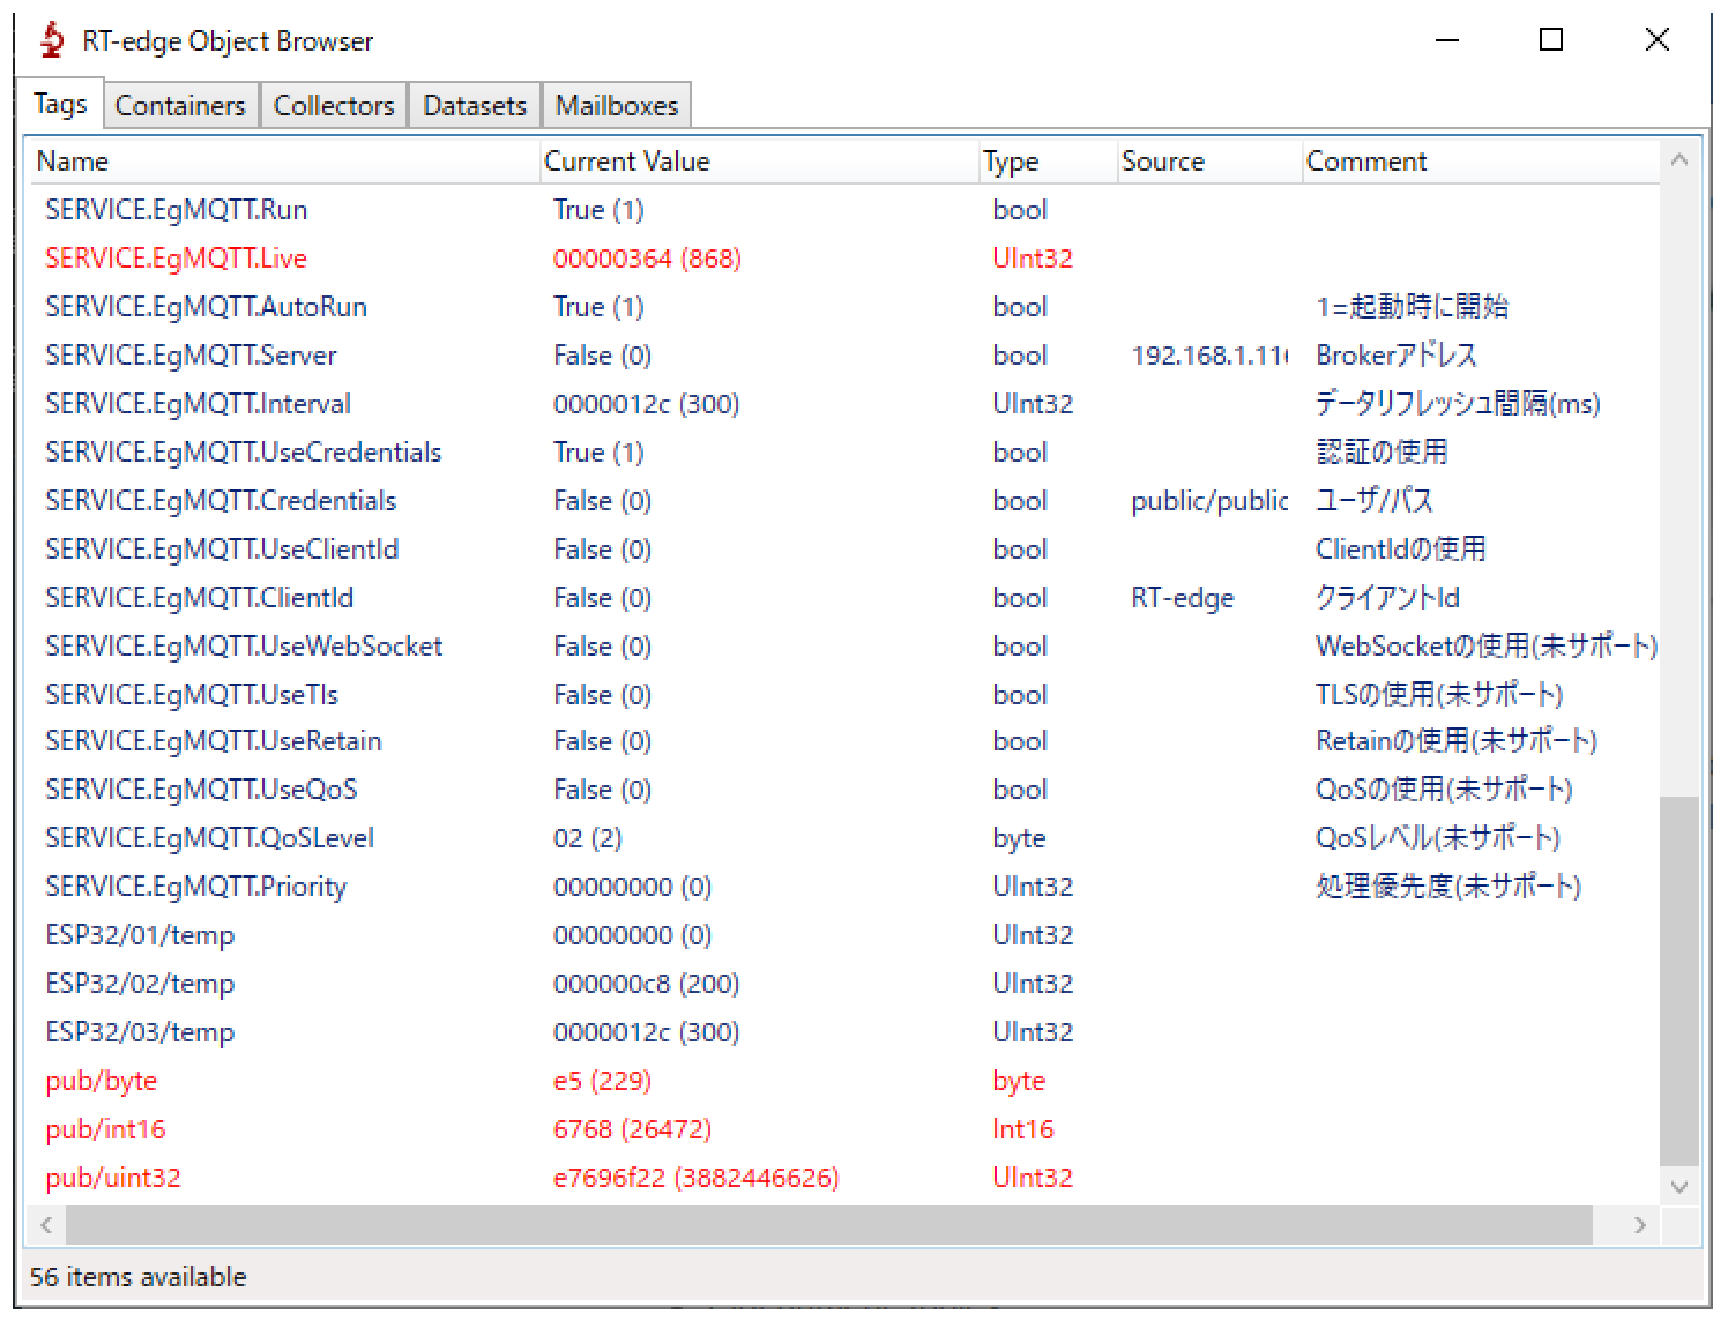Click the 1=起動時に開始 comment
Image resolution: width=1726 pixels, height=1324 pixels.
(x=1412, y=306)
